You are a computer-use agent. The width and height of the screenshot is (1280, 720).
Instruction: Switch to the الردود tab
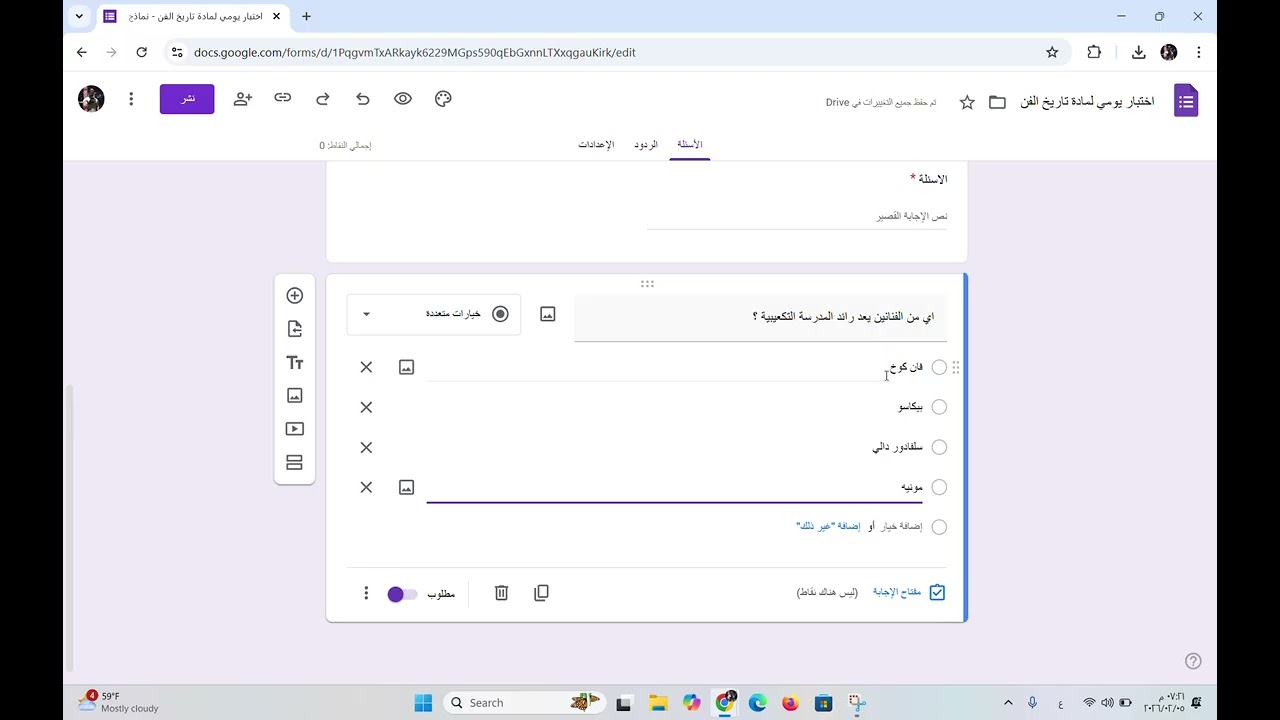pos(646,145)
